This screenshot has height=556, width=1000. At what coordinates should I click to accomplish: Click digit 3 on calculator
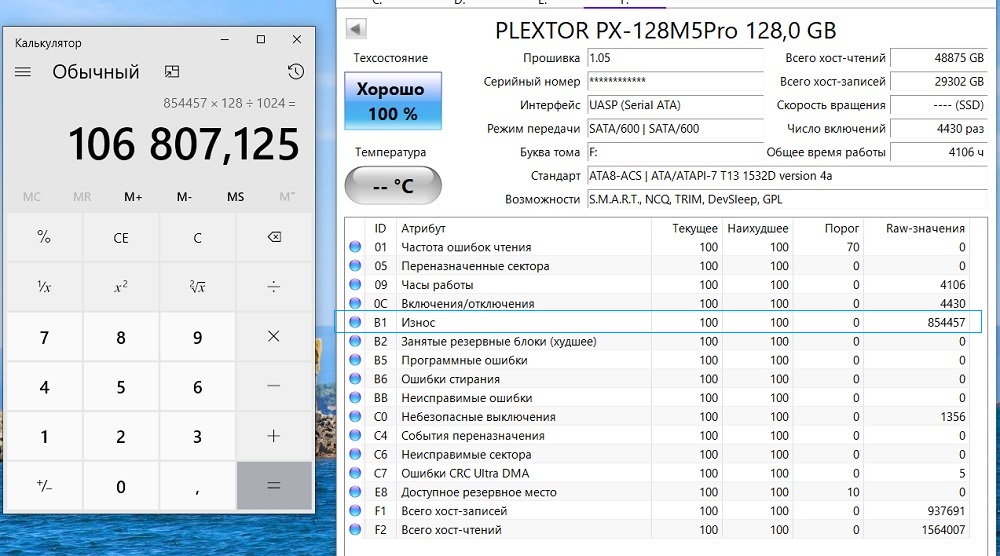[197, 436]
